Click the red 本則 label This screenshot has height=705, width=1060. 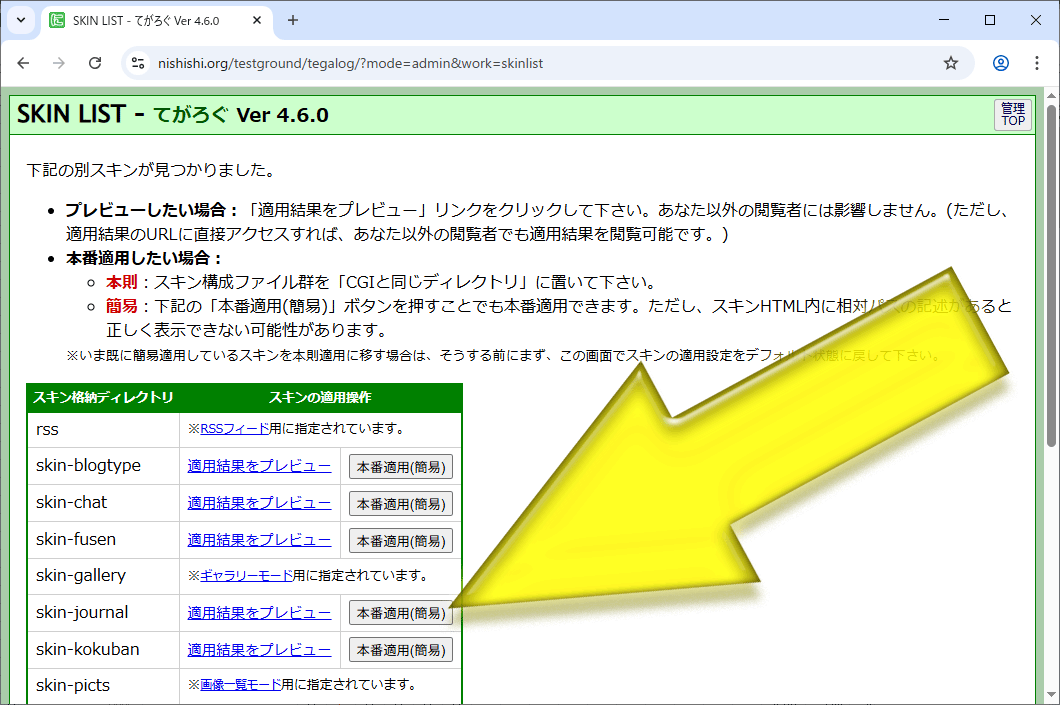pos(122,282)
